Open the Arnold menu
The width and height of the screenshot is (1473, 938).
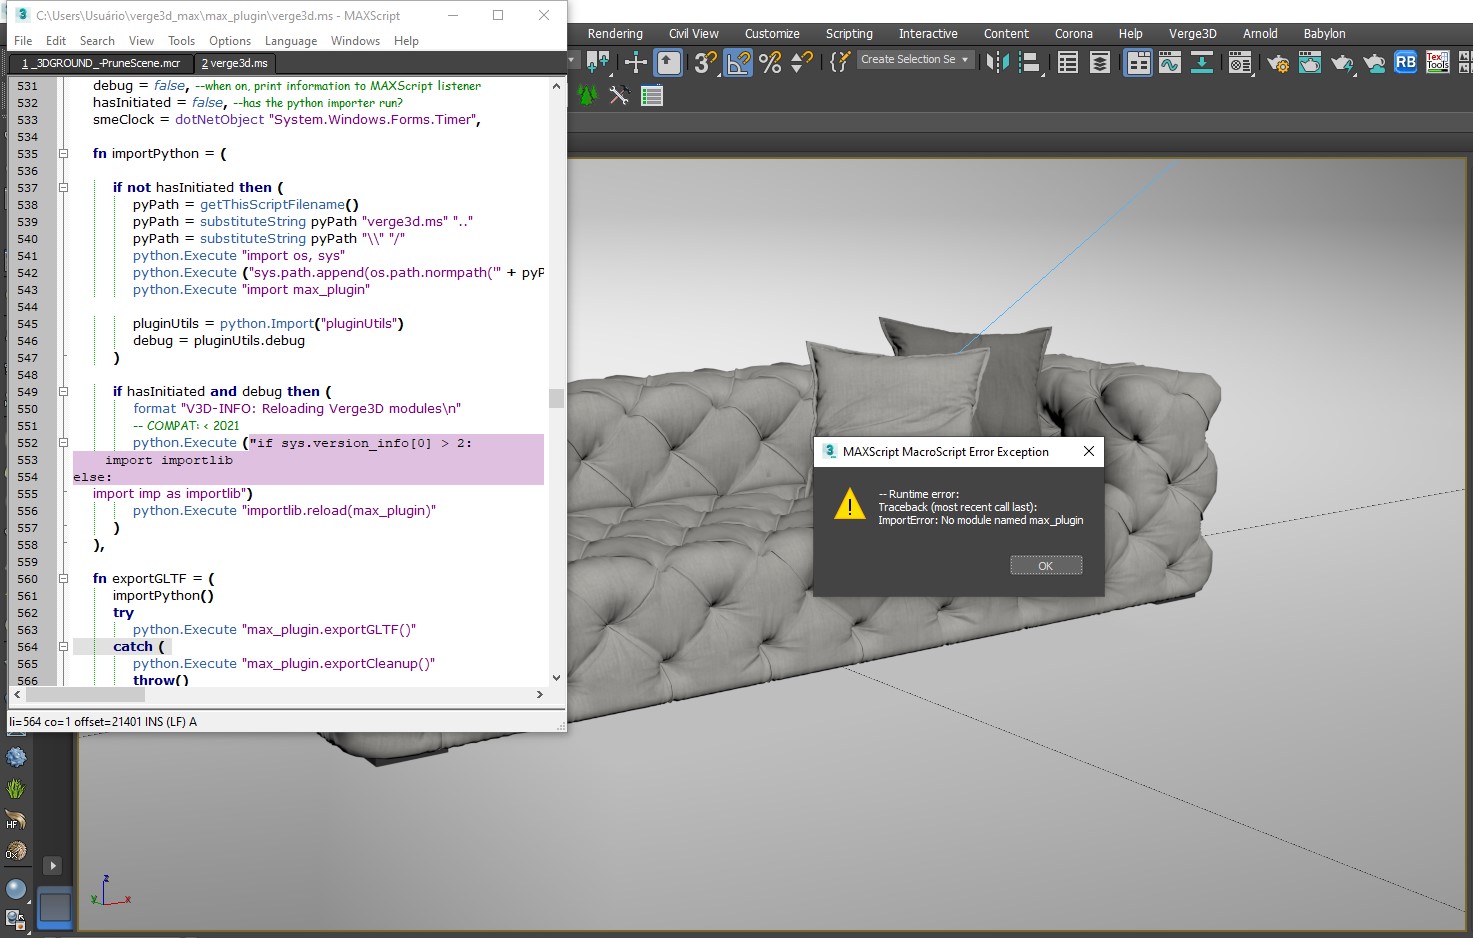[1260, 33]
